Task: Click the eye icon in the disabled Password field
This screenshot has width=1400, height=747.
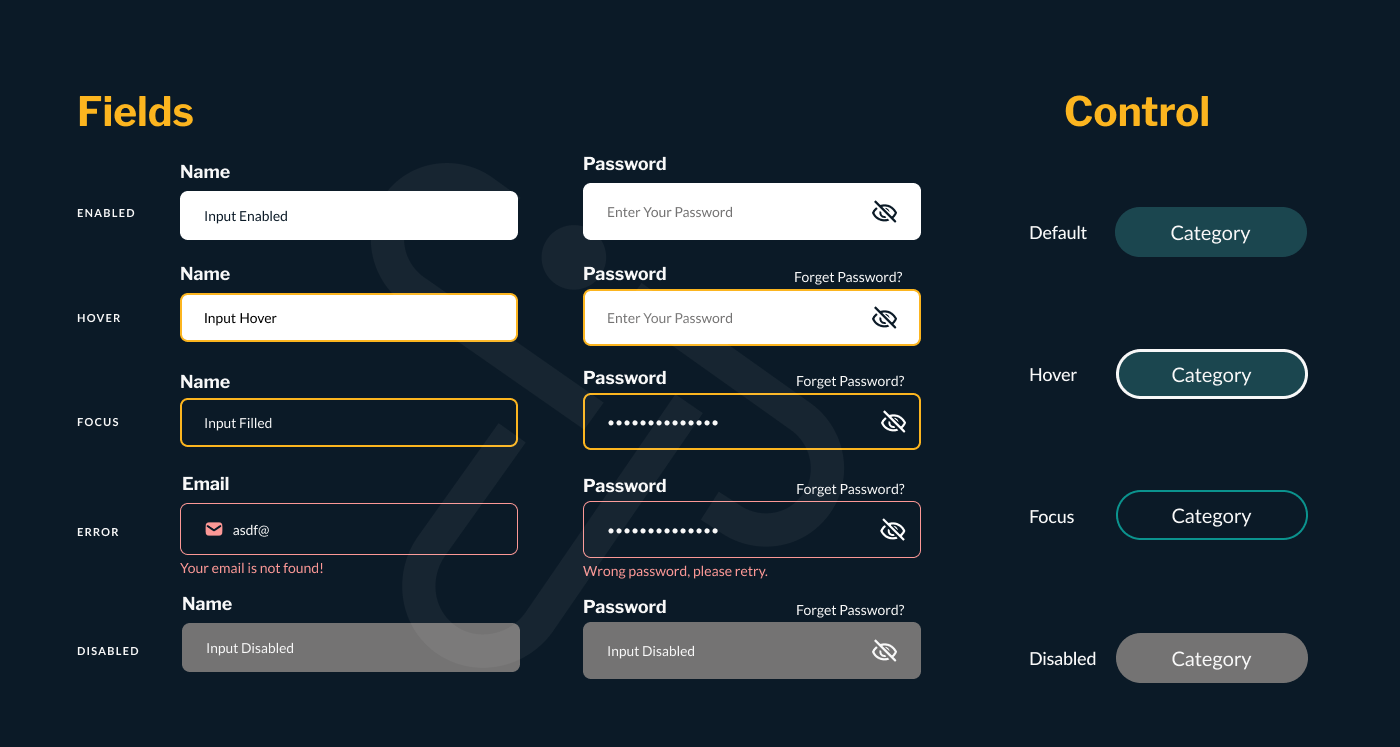Action: (x=884, y=651)
